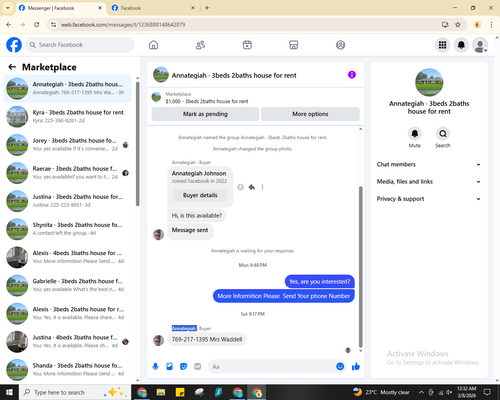
Task: Open the Kyra 3beds 2baths chat
Action: (x=68, y=116)
